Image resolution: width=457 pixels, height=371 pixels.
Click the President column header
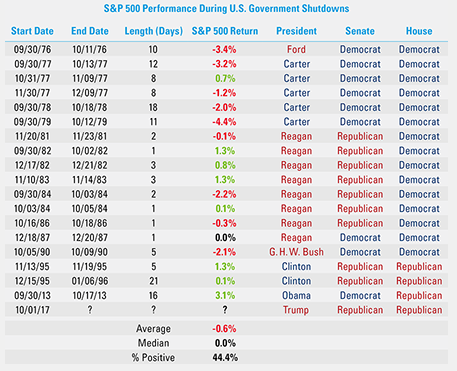[296, 31]
